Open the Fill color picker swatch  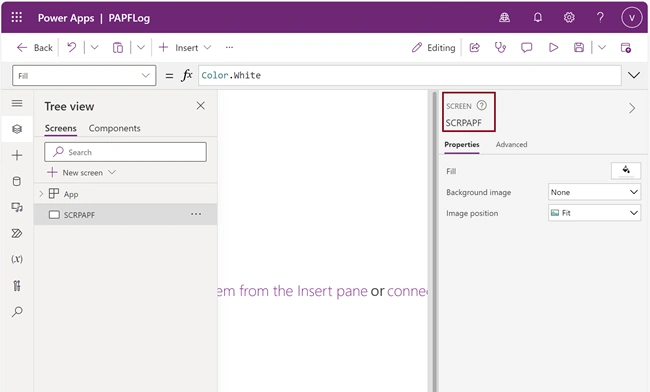(626, 170)
